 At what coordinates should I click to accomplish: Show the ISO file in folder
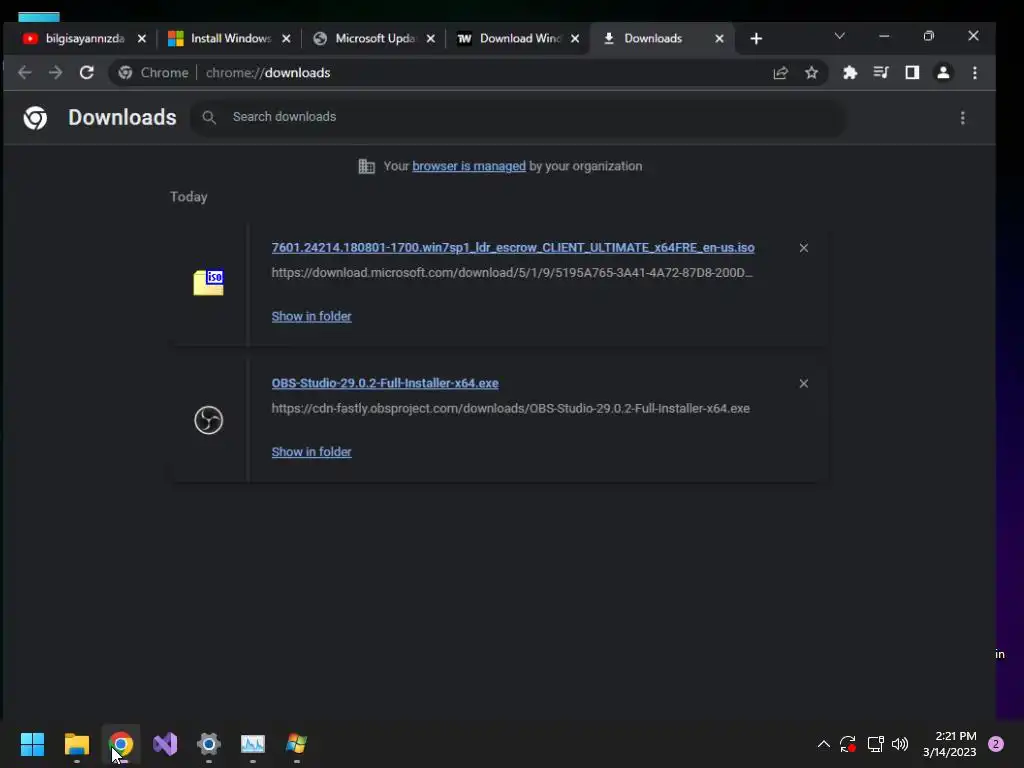(312, 316)
